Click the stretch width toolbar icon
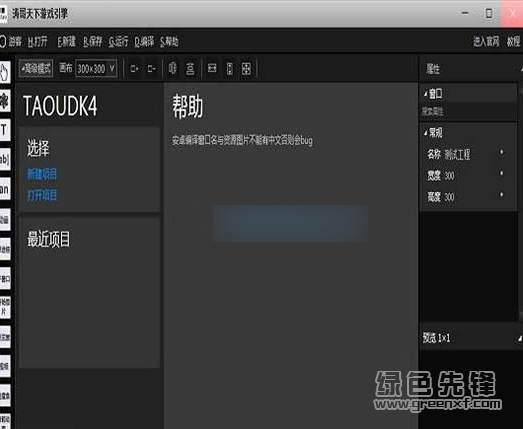 212,68
